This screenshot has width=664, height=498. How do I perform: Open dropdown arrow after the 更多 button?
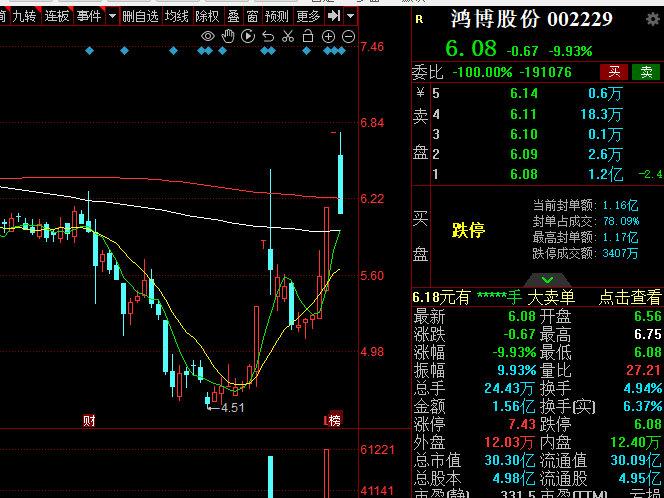[351, 17]
